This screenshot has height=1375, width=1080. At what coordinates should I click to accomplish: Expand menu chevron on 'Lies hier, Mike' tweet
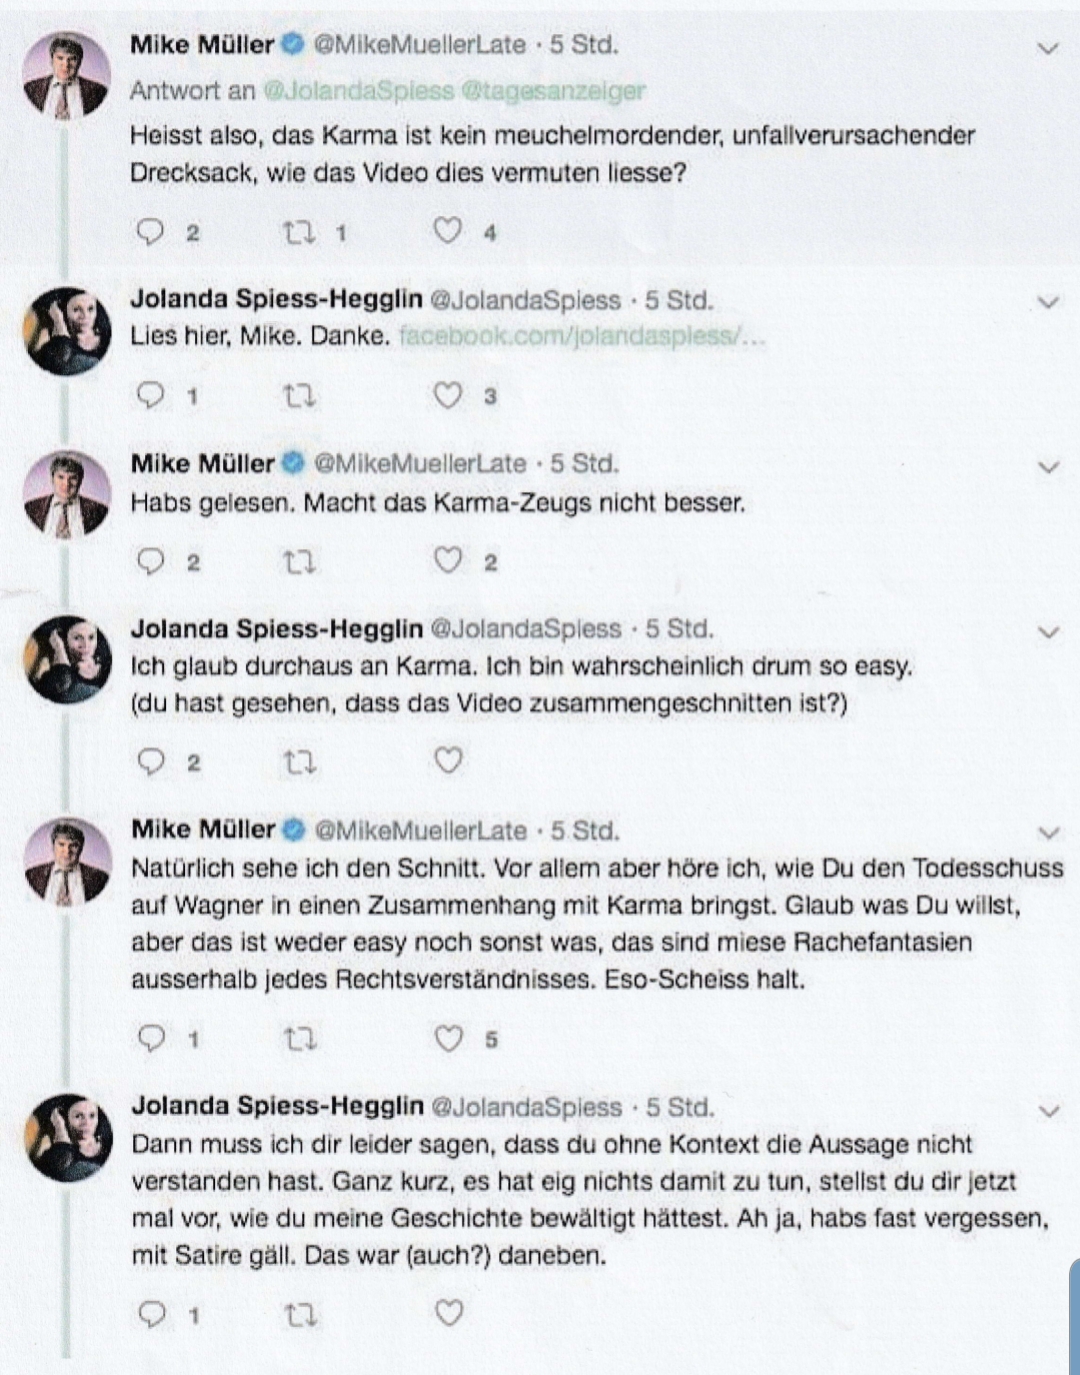(x=1048, y=302)
